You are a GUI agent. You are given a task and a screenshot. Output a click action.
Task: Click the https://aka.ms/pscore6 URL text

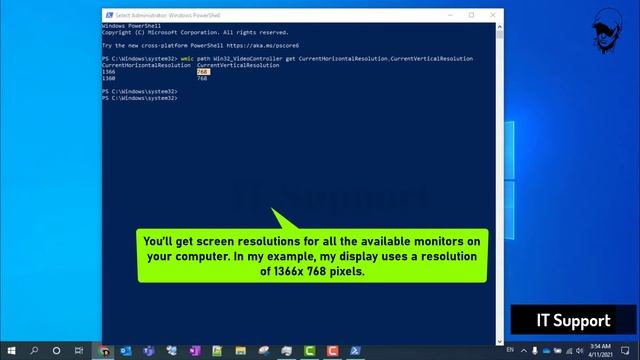(262, 46)
